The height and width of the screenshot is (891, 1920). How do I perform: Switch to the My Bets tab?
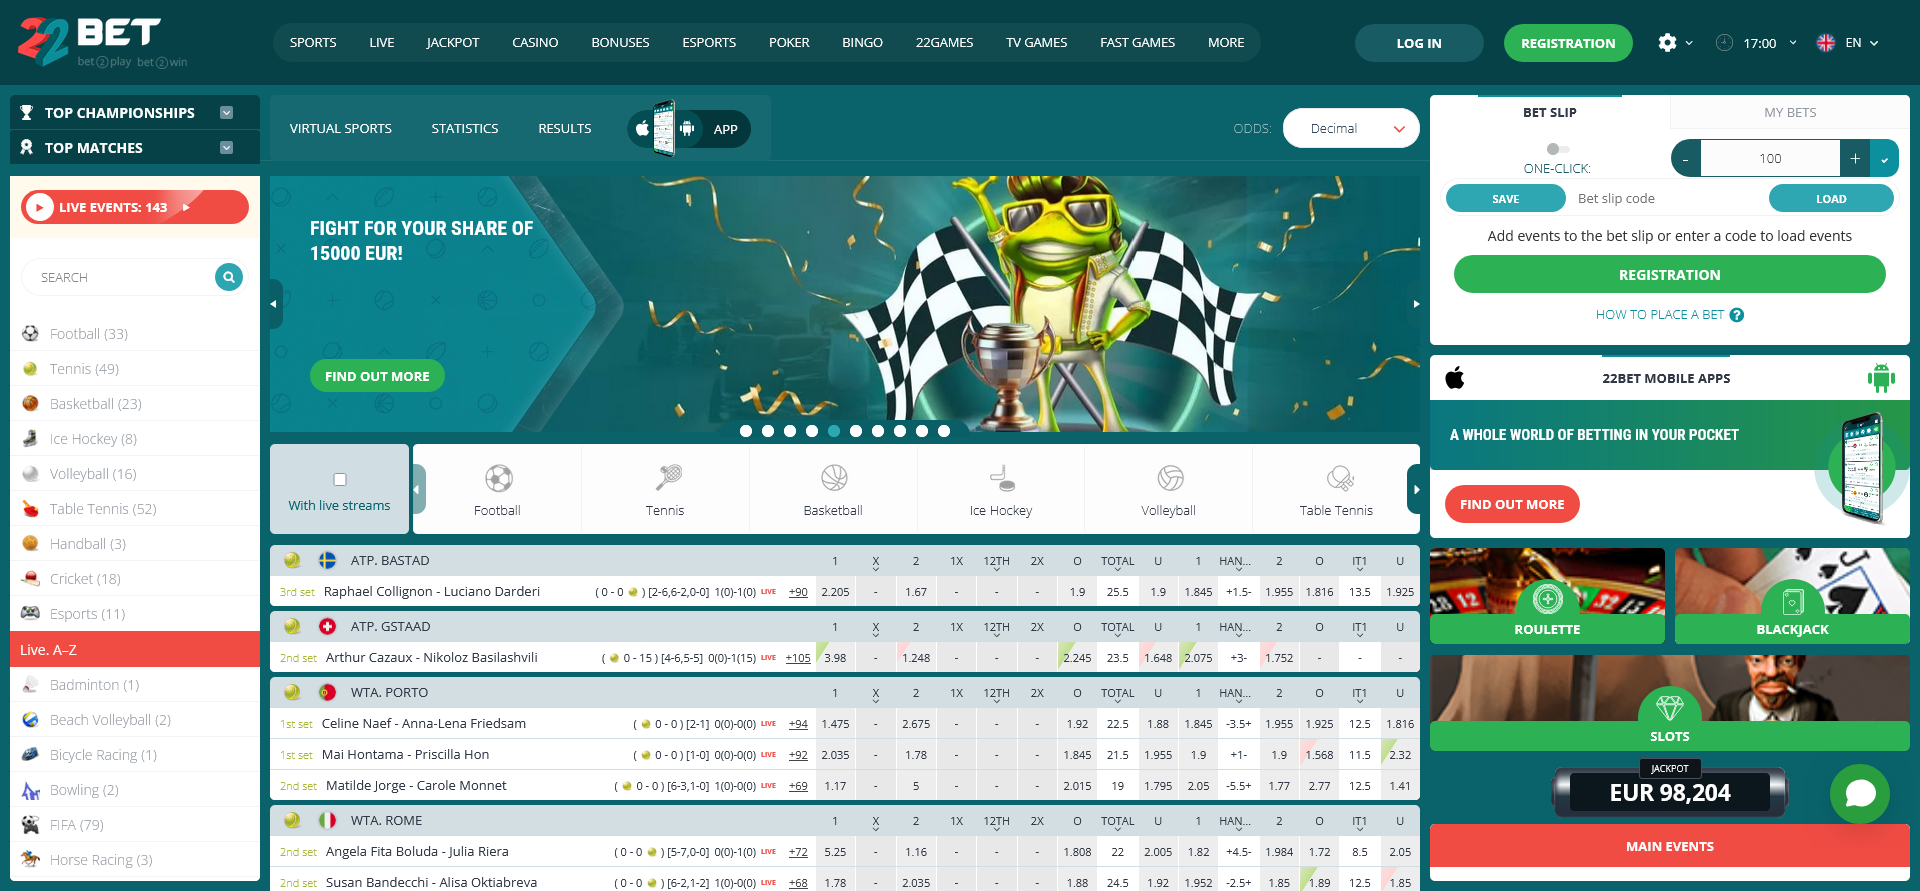coord(1790,113)
